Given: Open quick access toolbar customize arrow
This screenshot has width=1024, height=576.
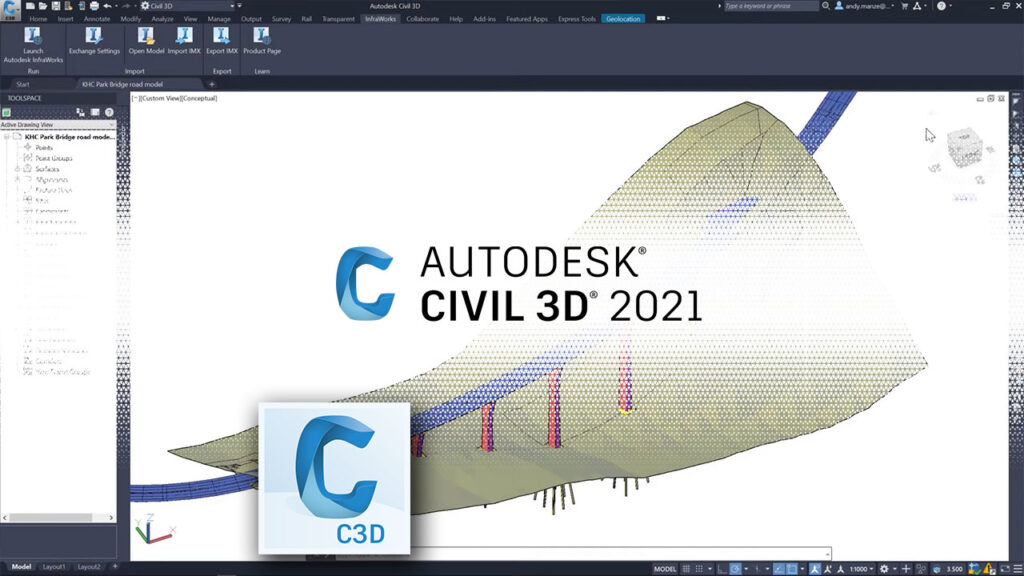Looking at the screenshot, I should 240,6.
